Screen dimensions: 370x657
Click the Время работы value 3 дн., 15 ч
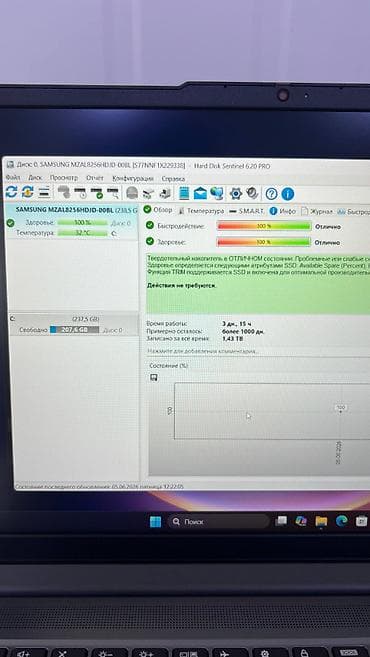point(236,324)
